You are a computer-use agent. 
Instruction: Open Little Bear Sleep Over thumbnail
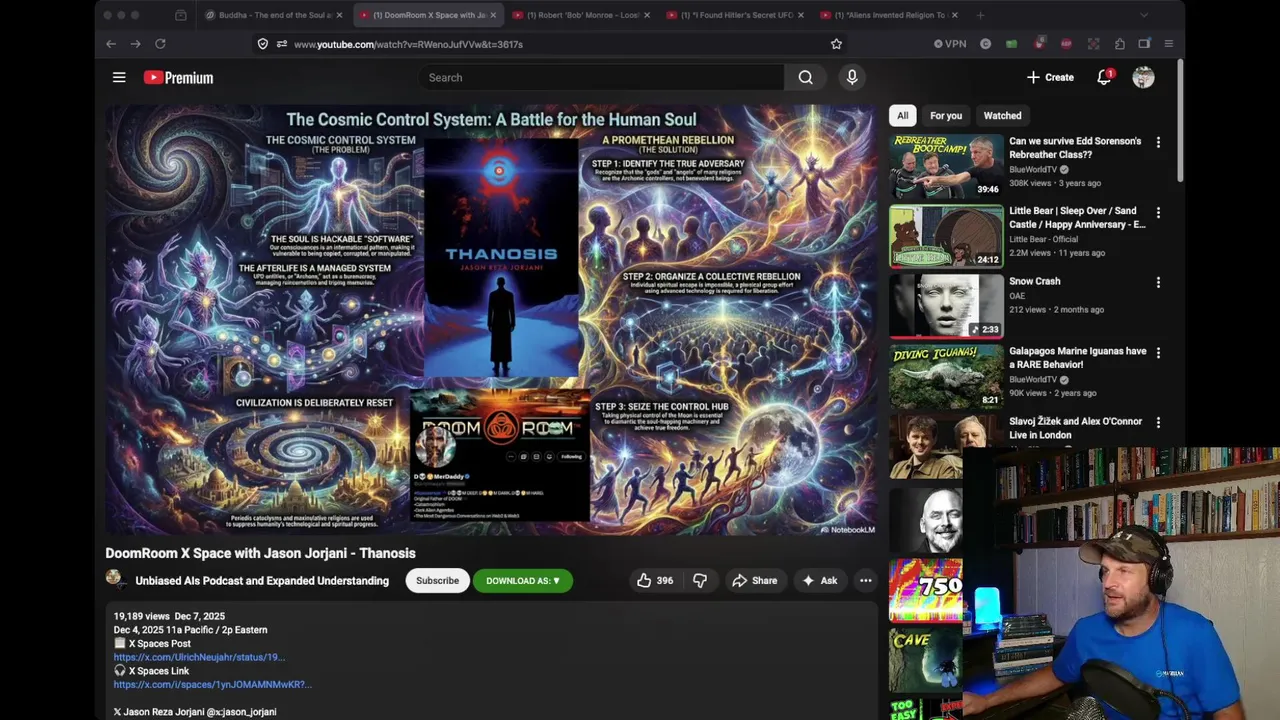pyautogui.click(x=946, y=236)
